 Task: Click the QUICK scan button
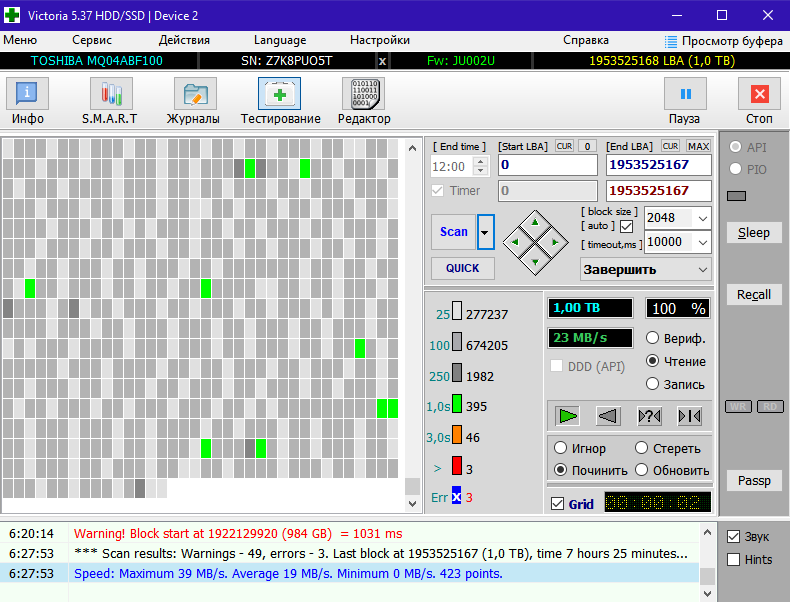pos(463,268)
